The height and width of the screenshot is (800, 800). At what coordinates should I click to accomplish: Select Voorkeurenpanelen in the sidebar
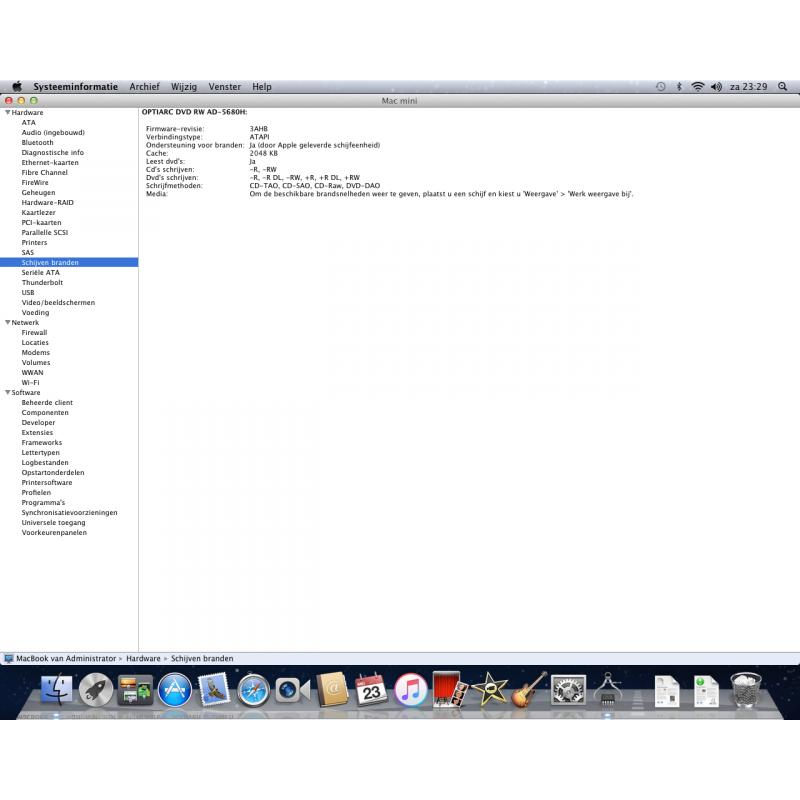pyautogui.click(x=54, y=533)
